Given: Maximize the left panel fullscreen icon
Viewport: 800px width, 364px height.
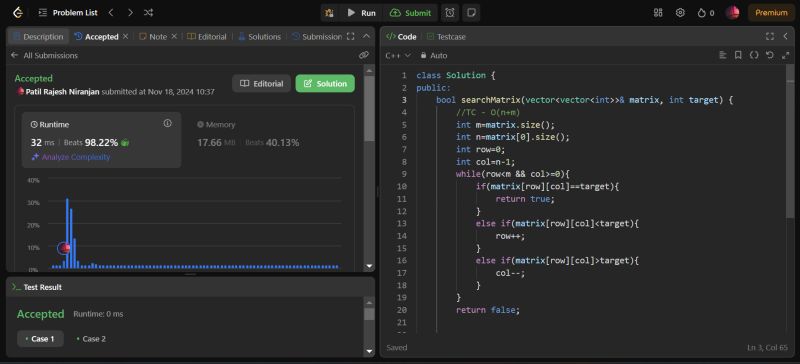Looking at the screenshot, I should tap(350, 37).
